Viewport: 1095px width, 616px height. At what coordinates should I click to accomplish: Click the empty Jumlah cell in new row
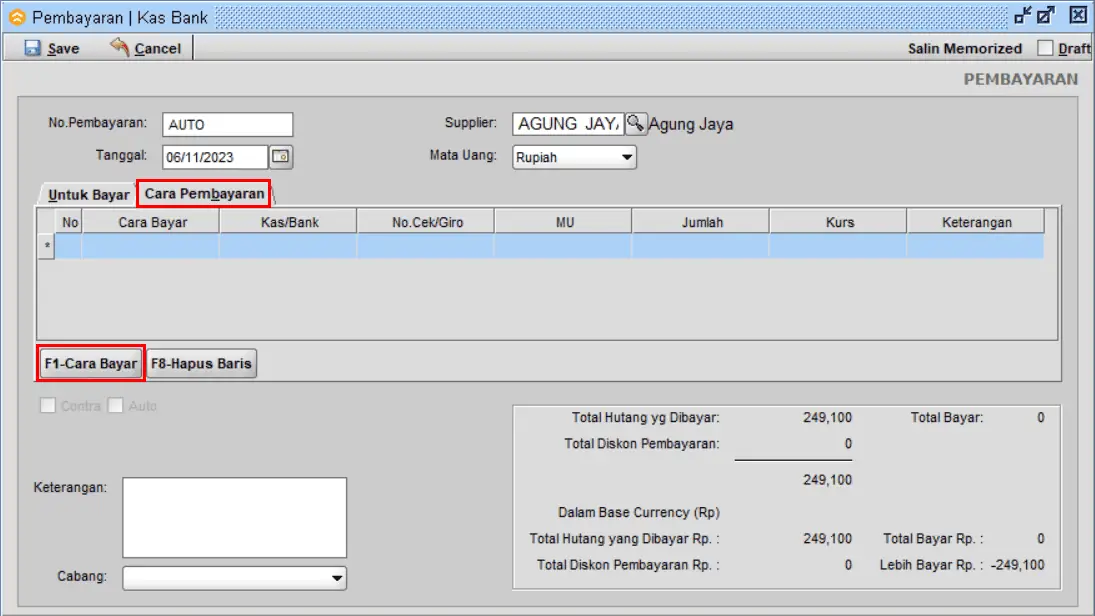(701, 246)
